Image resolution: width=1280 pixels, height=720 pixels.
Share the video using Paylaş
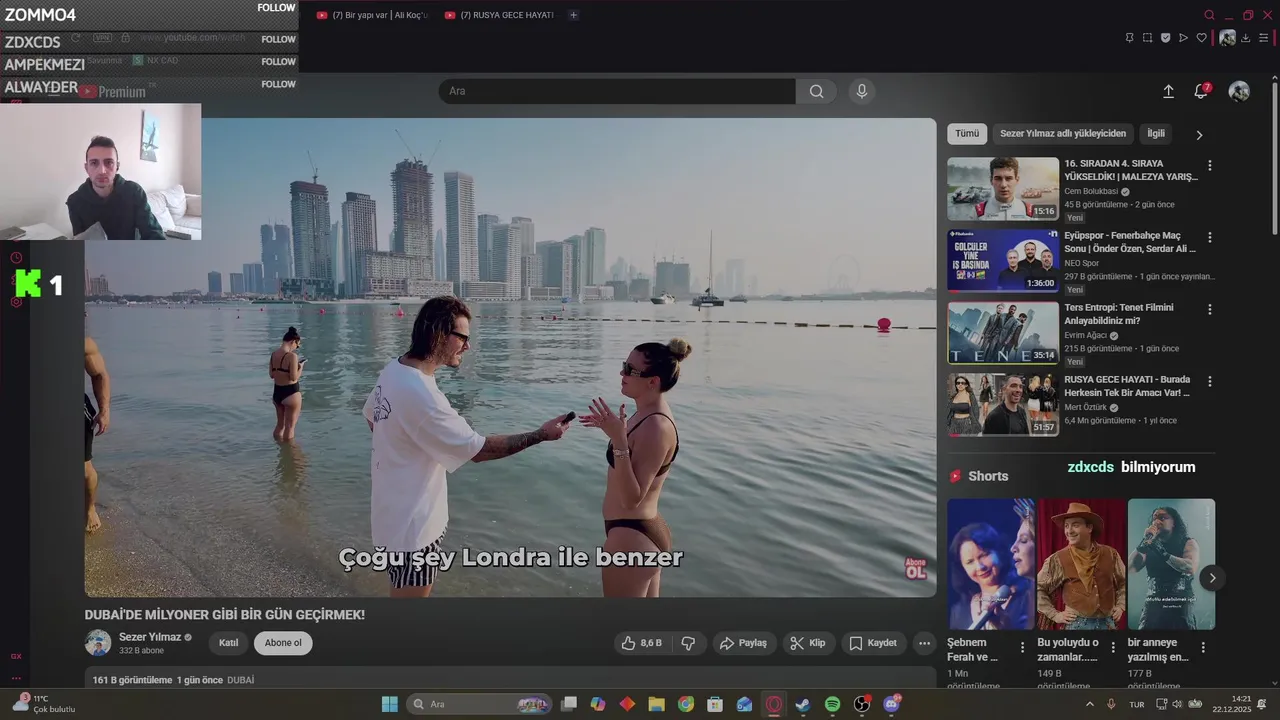pos(743,643)
